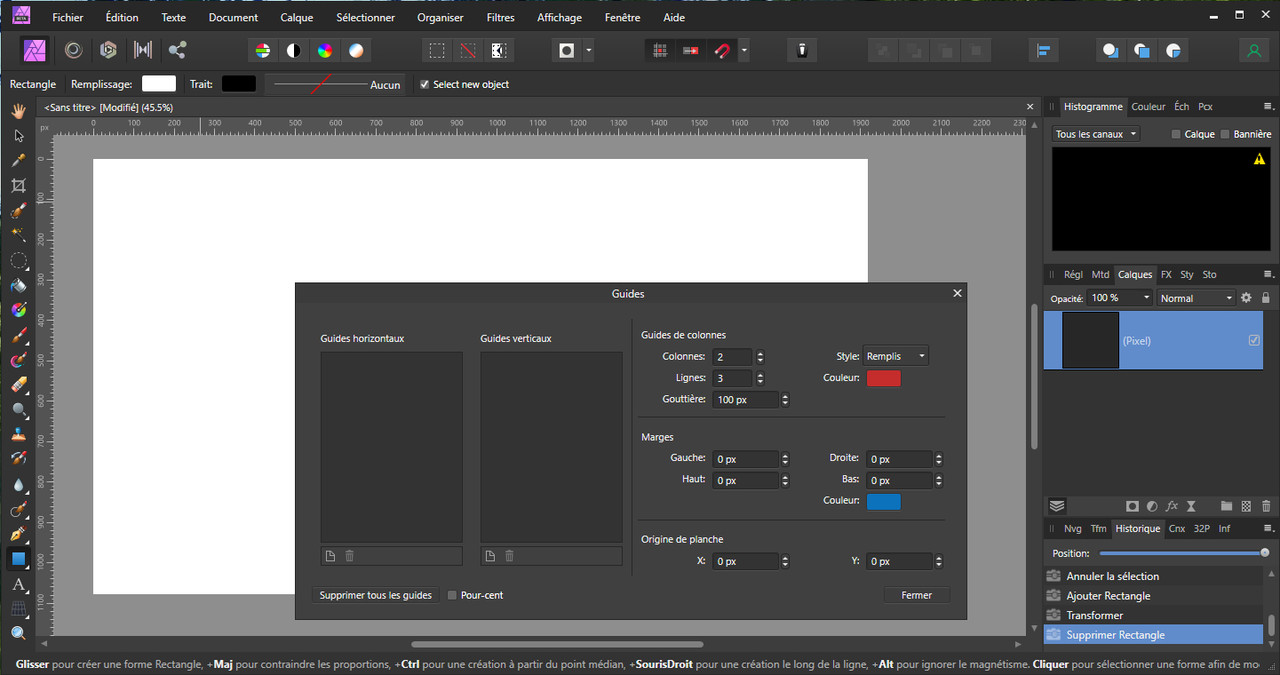Screen dimensions: 1280x675
Task: Click the Fermer button
Action: tap(916, 595)
